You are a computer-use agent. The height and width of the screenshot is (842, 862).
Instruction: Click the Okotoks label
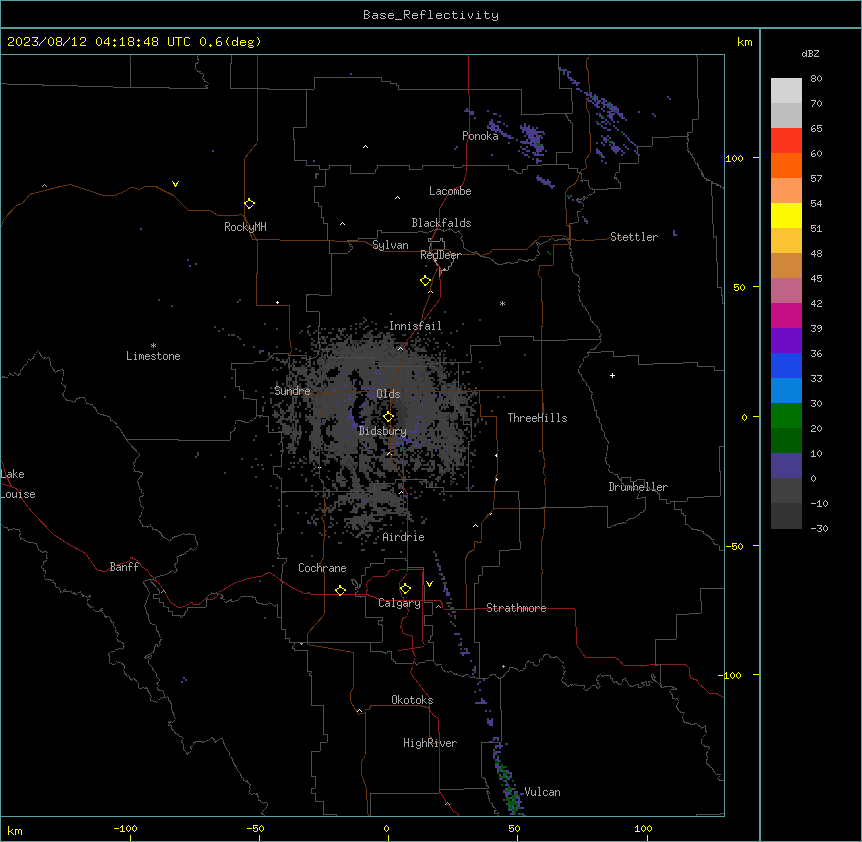[412, 700]
